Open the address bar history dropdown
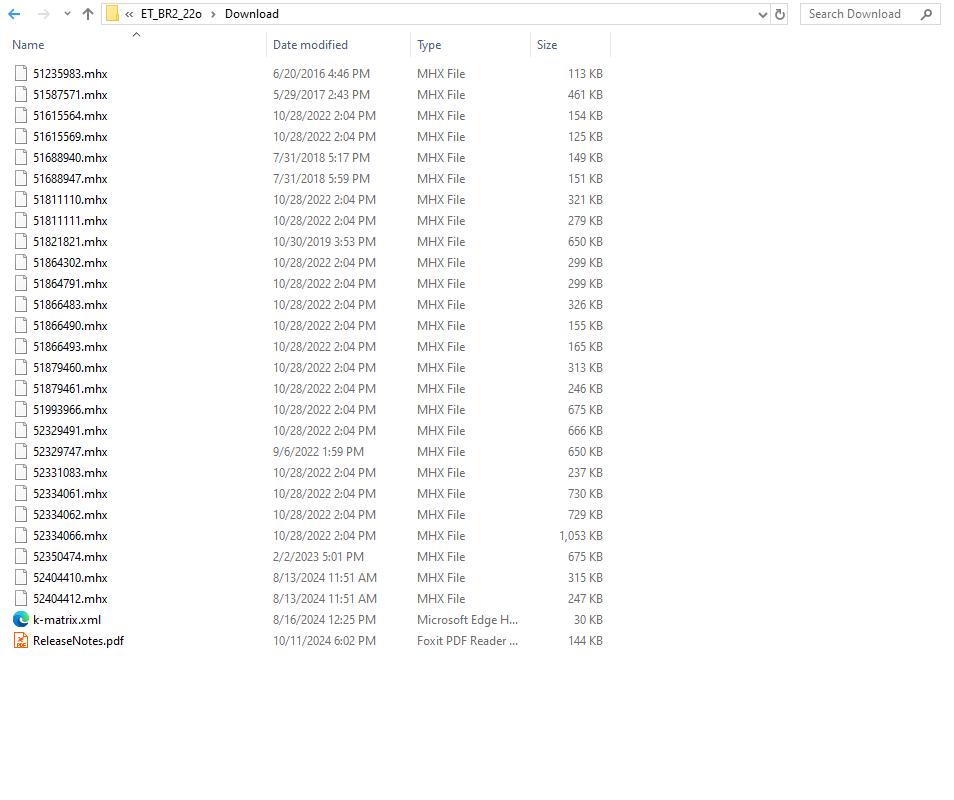The width and height of the screenshot is (954, 800). point(762,14)
